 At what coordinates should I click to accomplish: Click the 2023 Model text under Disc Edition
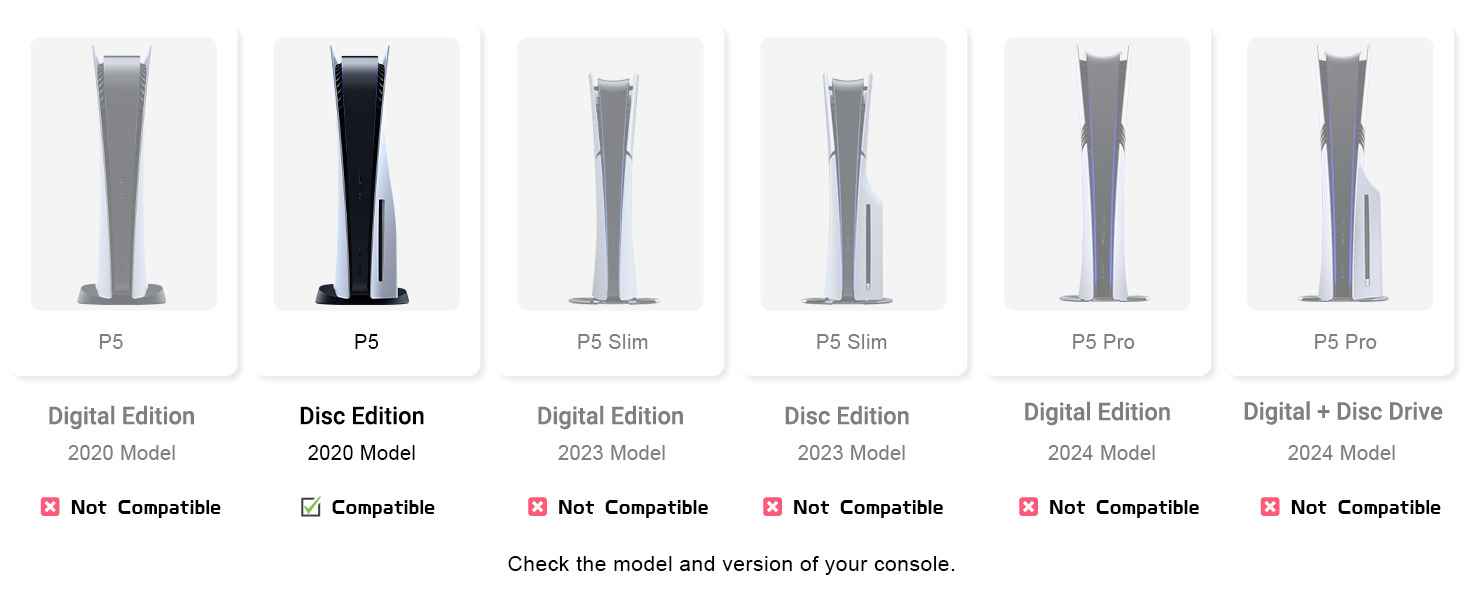coord(852,453)
